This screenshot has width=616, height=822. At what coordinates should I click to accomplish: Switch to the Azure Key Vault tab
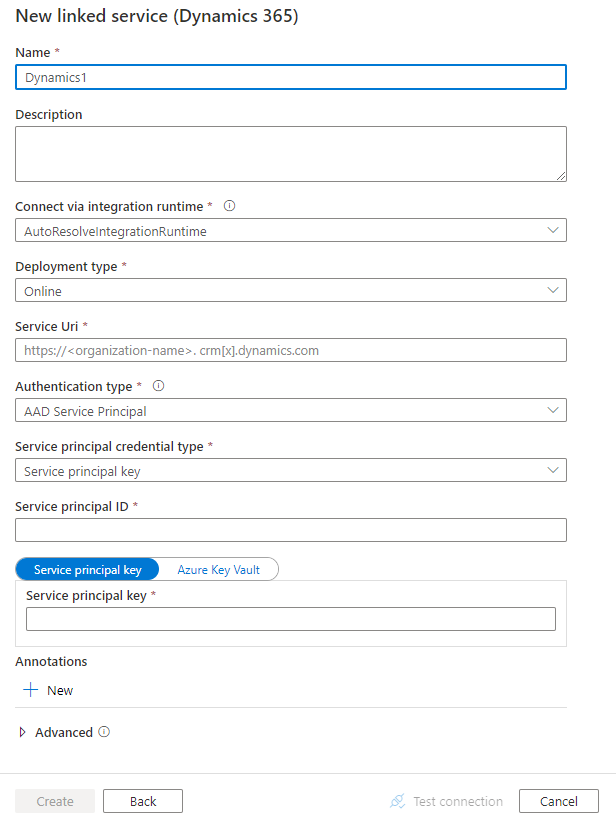[219, 569]
